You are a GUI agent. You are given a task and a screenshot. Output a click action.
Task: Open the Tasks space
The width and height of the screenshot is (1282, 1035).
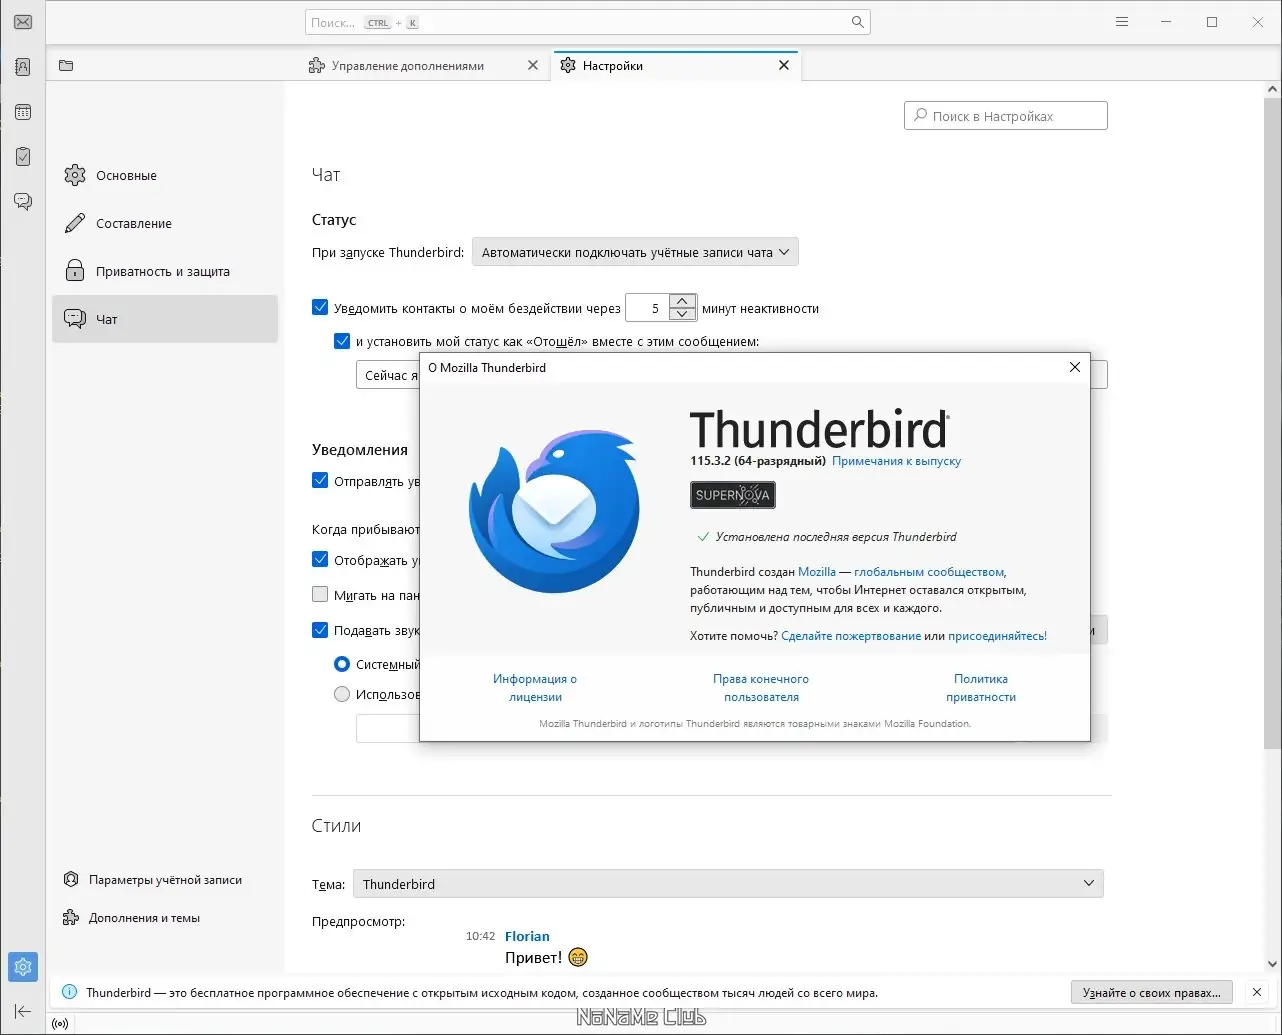(23, 157)
